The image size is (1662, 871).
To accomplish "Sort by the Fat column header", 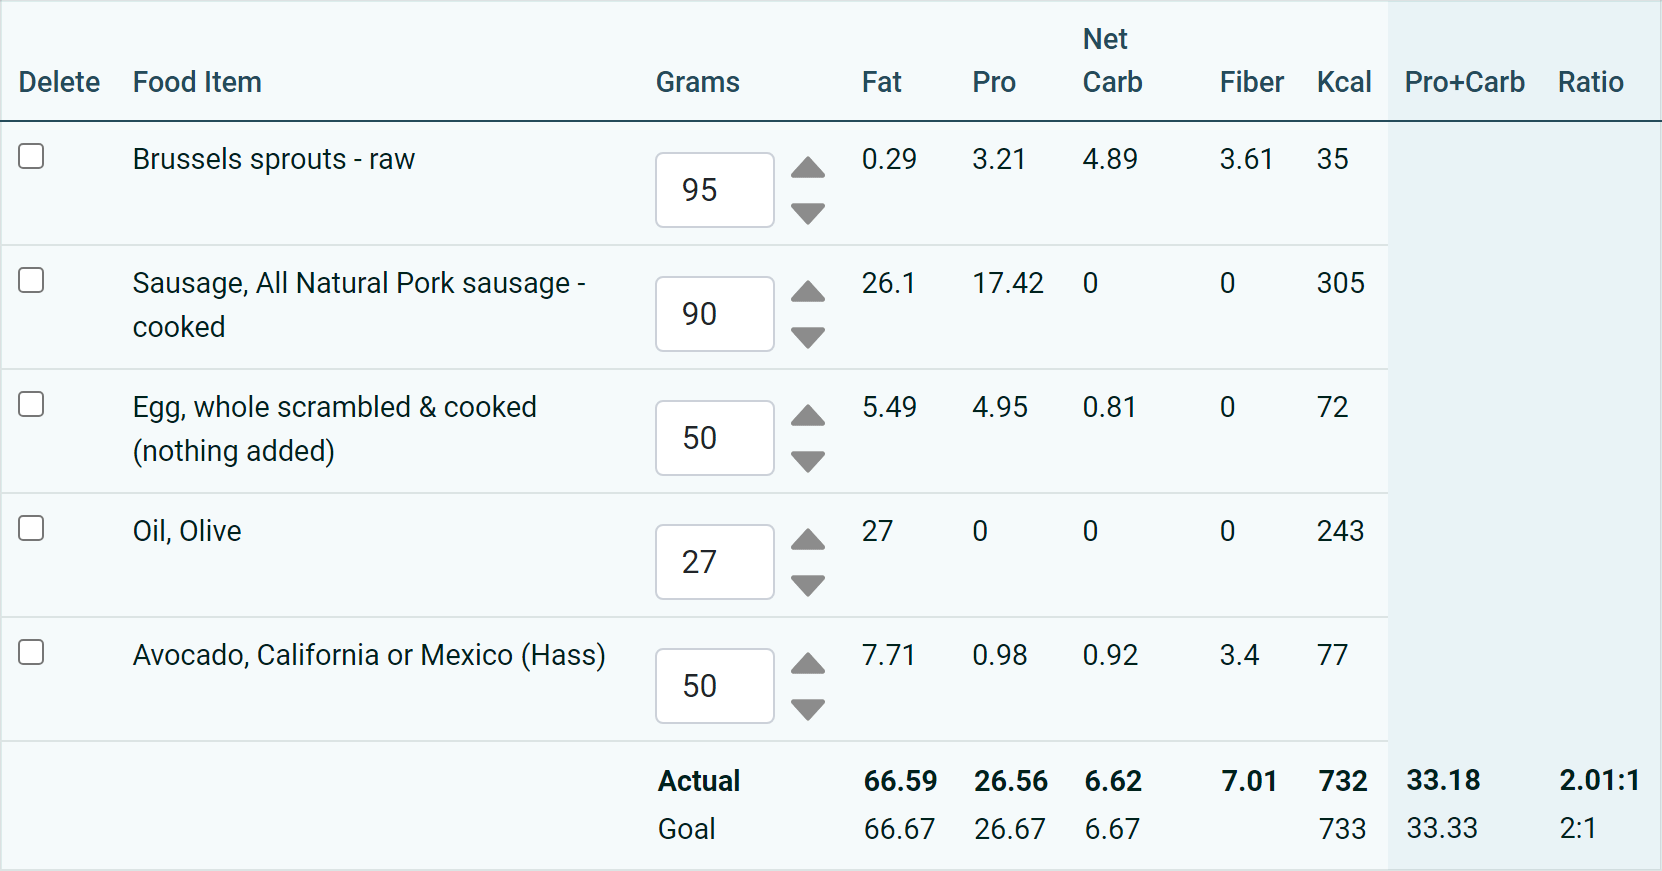I will point(882,82).
